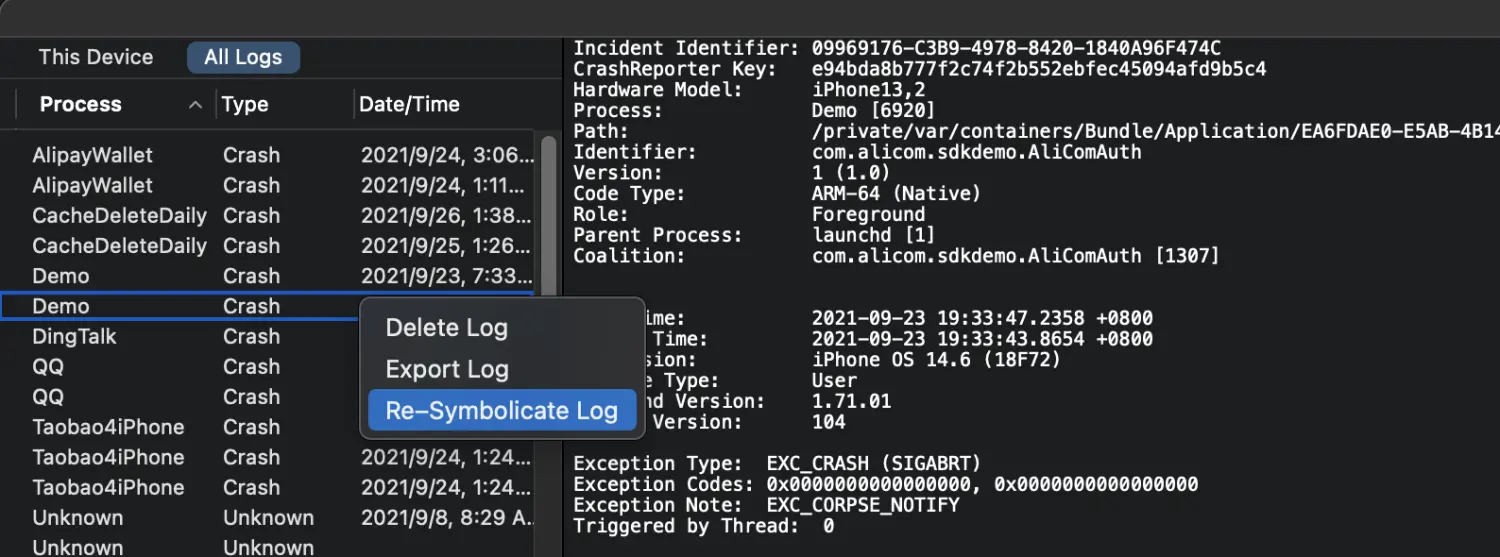This screenshot has height=557, width=1500.
Task: Select the DingTalk crash log
Action: pyautogui.click(x=74, y=336)
